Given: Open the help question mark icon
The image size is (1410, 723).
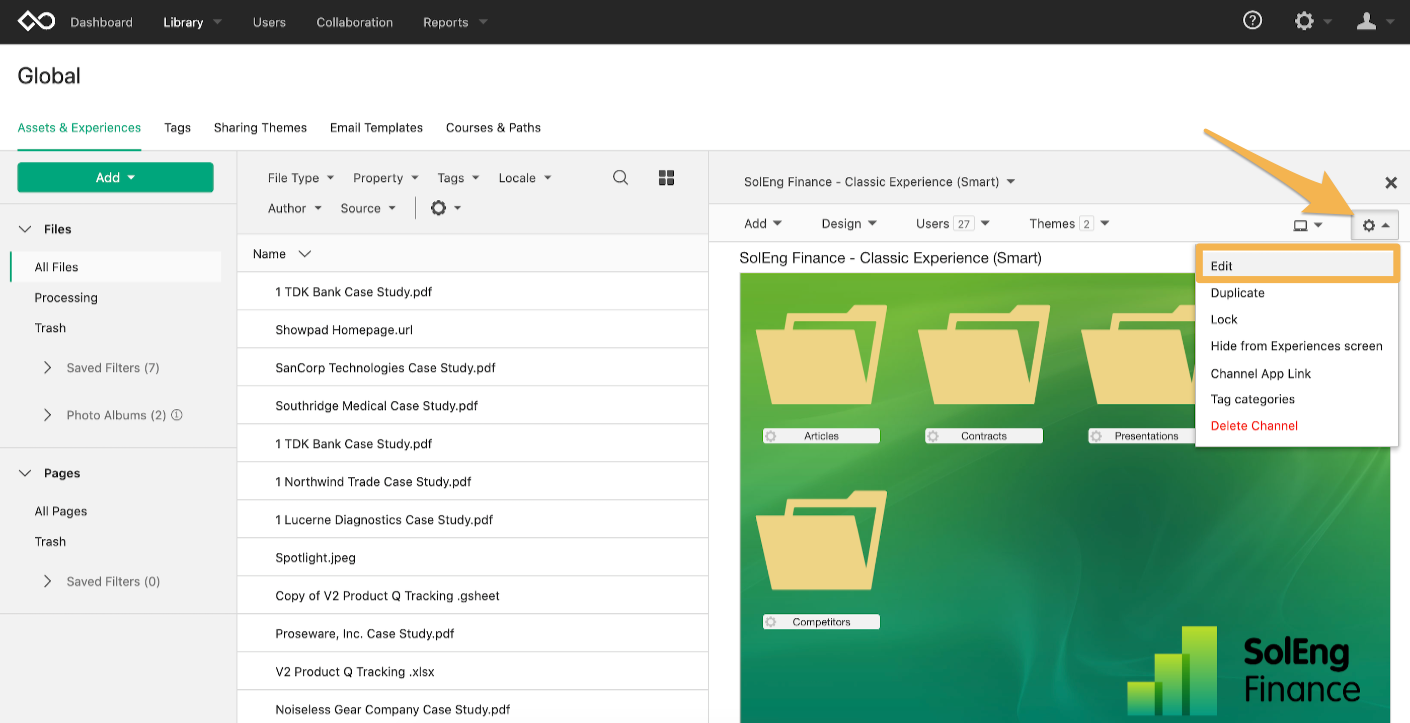Looking at the screenshot, I should [1252, 20].
